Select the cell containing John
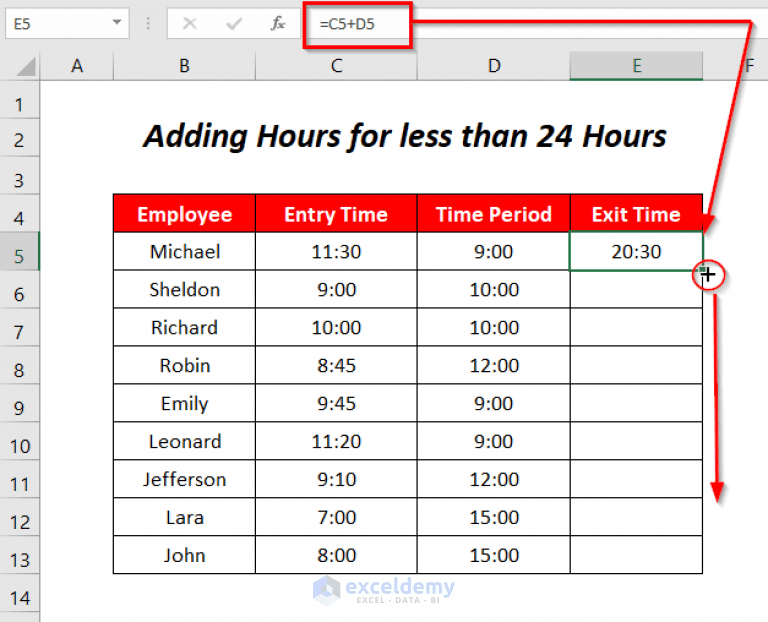The height and width of the screenshot is (622, 768). pyautogui.click(x=184, y=555)
